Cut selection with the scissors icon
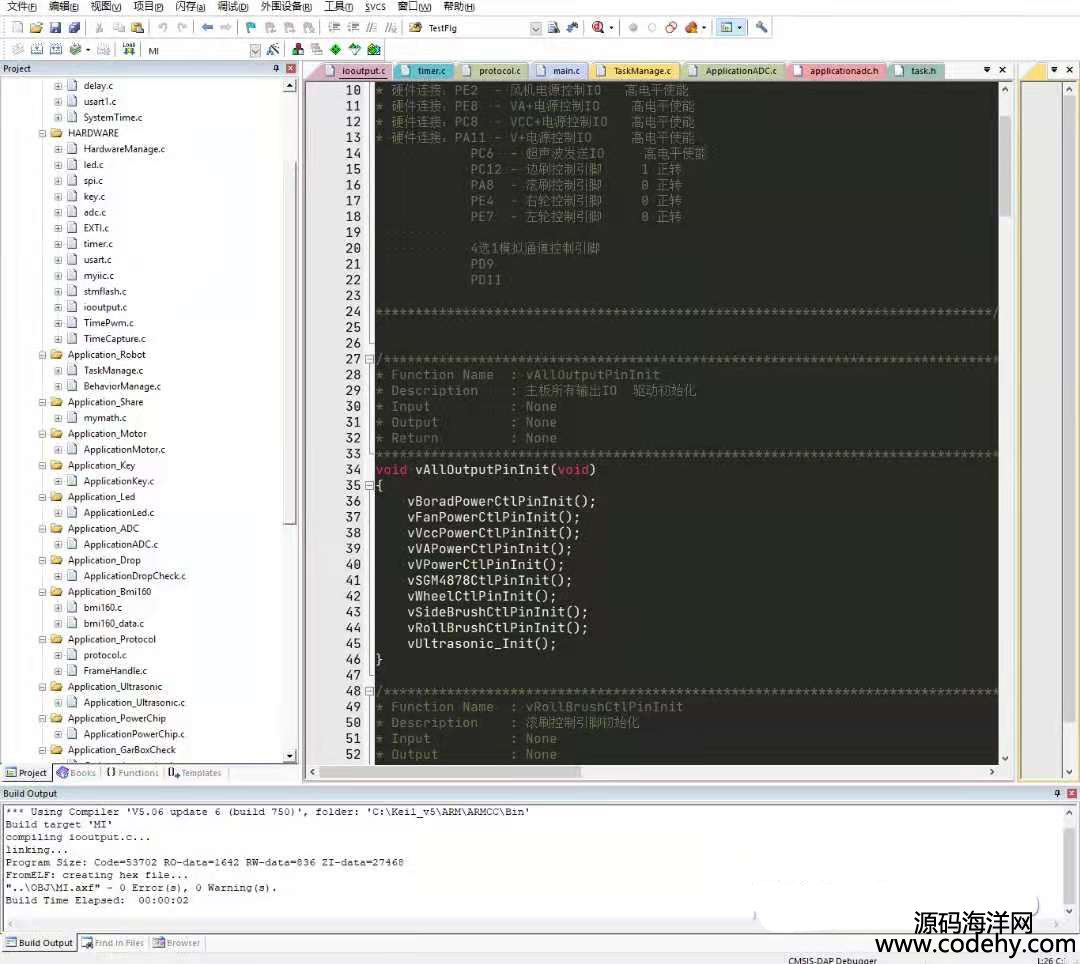Image resolution: width=1080 pixels, height=964 pixels. click(99, 28)
